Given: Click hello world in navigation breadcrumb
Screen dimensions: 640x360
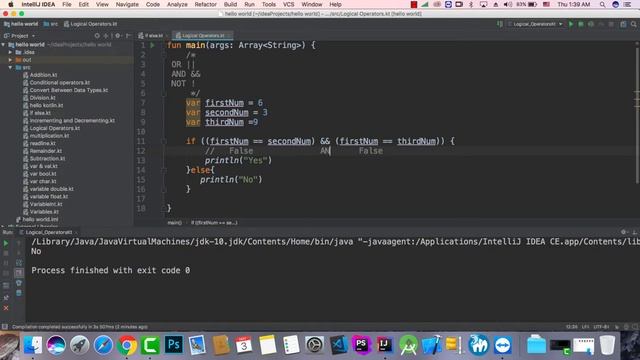Looking at the screenshot, I should click(x=21, y=24).
